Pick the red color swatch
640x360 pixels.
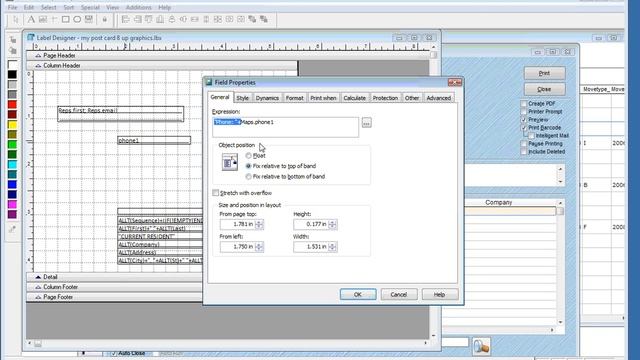[x=12, y=104]
